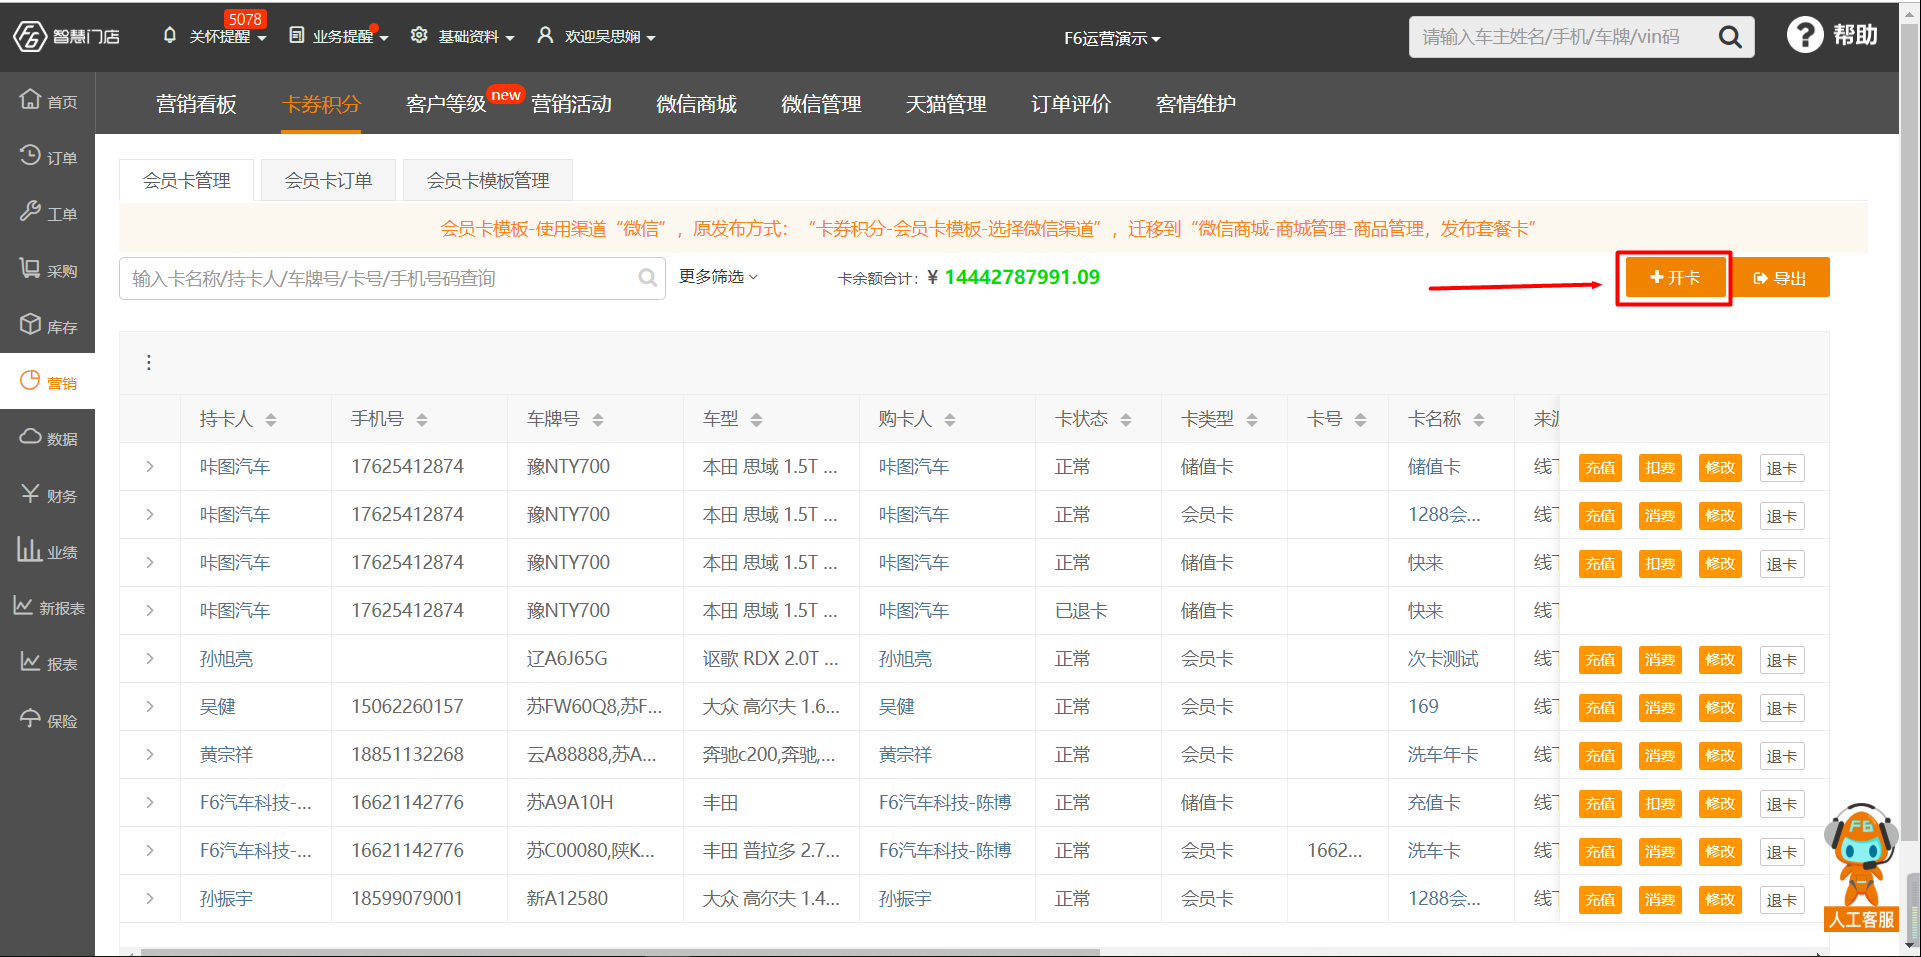The image size is (1921, 957).
Task: Click 退卡 for 孙振宇 row
Action: click(1781, 900)
